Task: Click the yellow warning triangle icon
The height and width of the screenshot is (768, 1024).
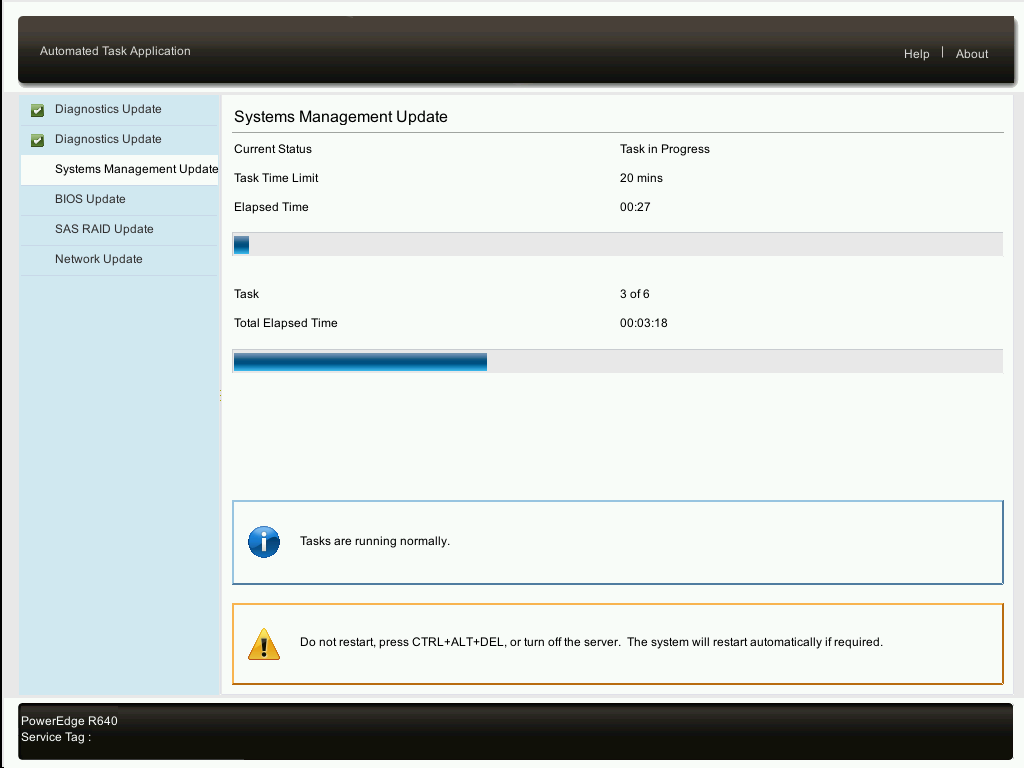Action: [263, 643]
